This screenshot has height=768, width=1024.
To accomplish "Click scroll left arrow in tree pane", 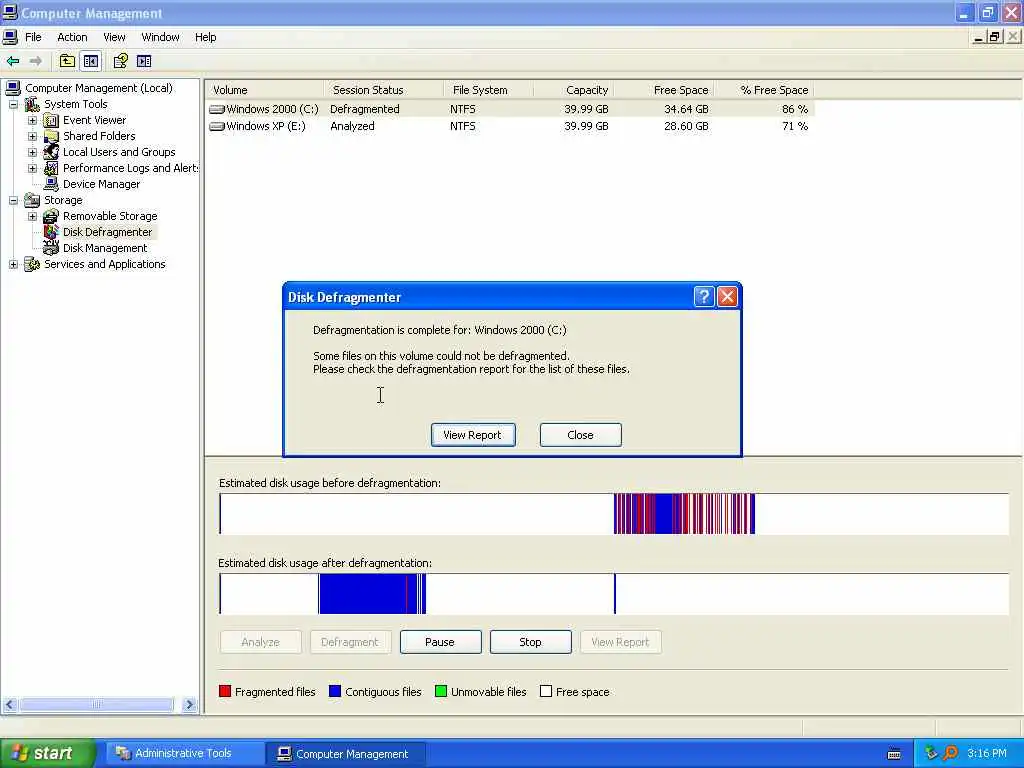I will pyautogui.click(x=9, y=705).
